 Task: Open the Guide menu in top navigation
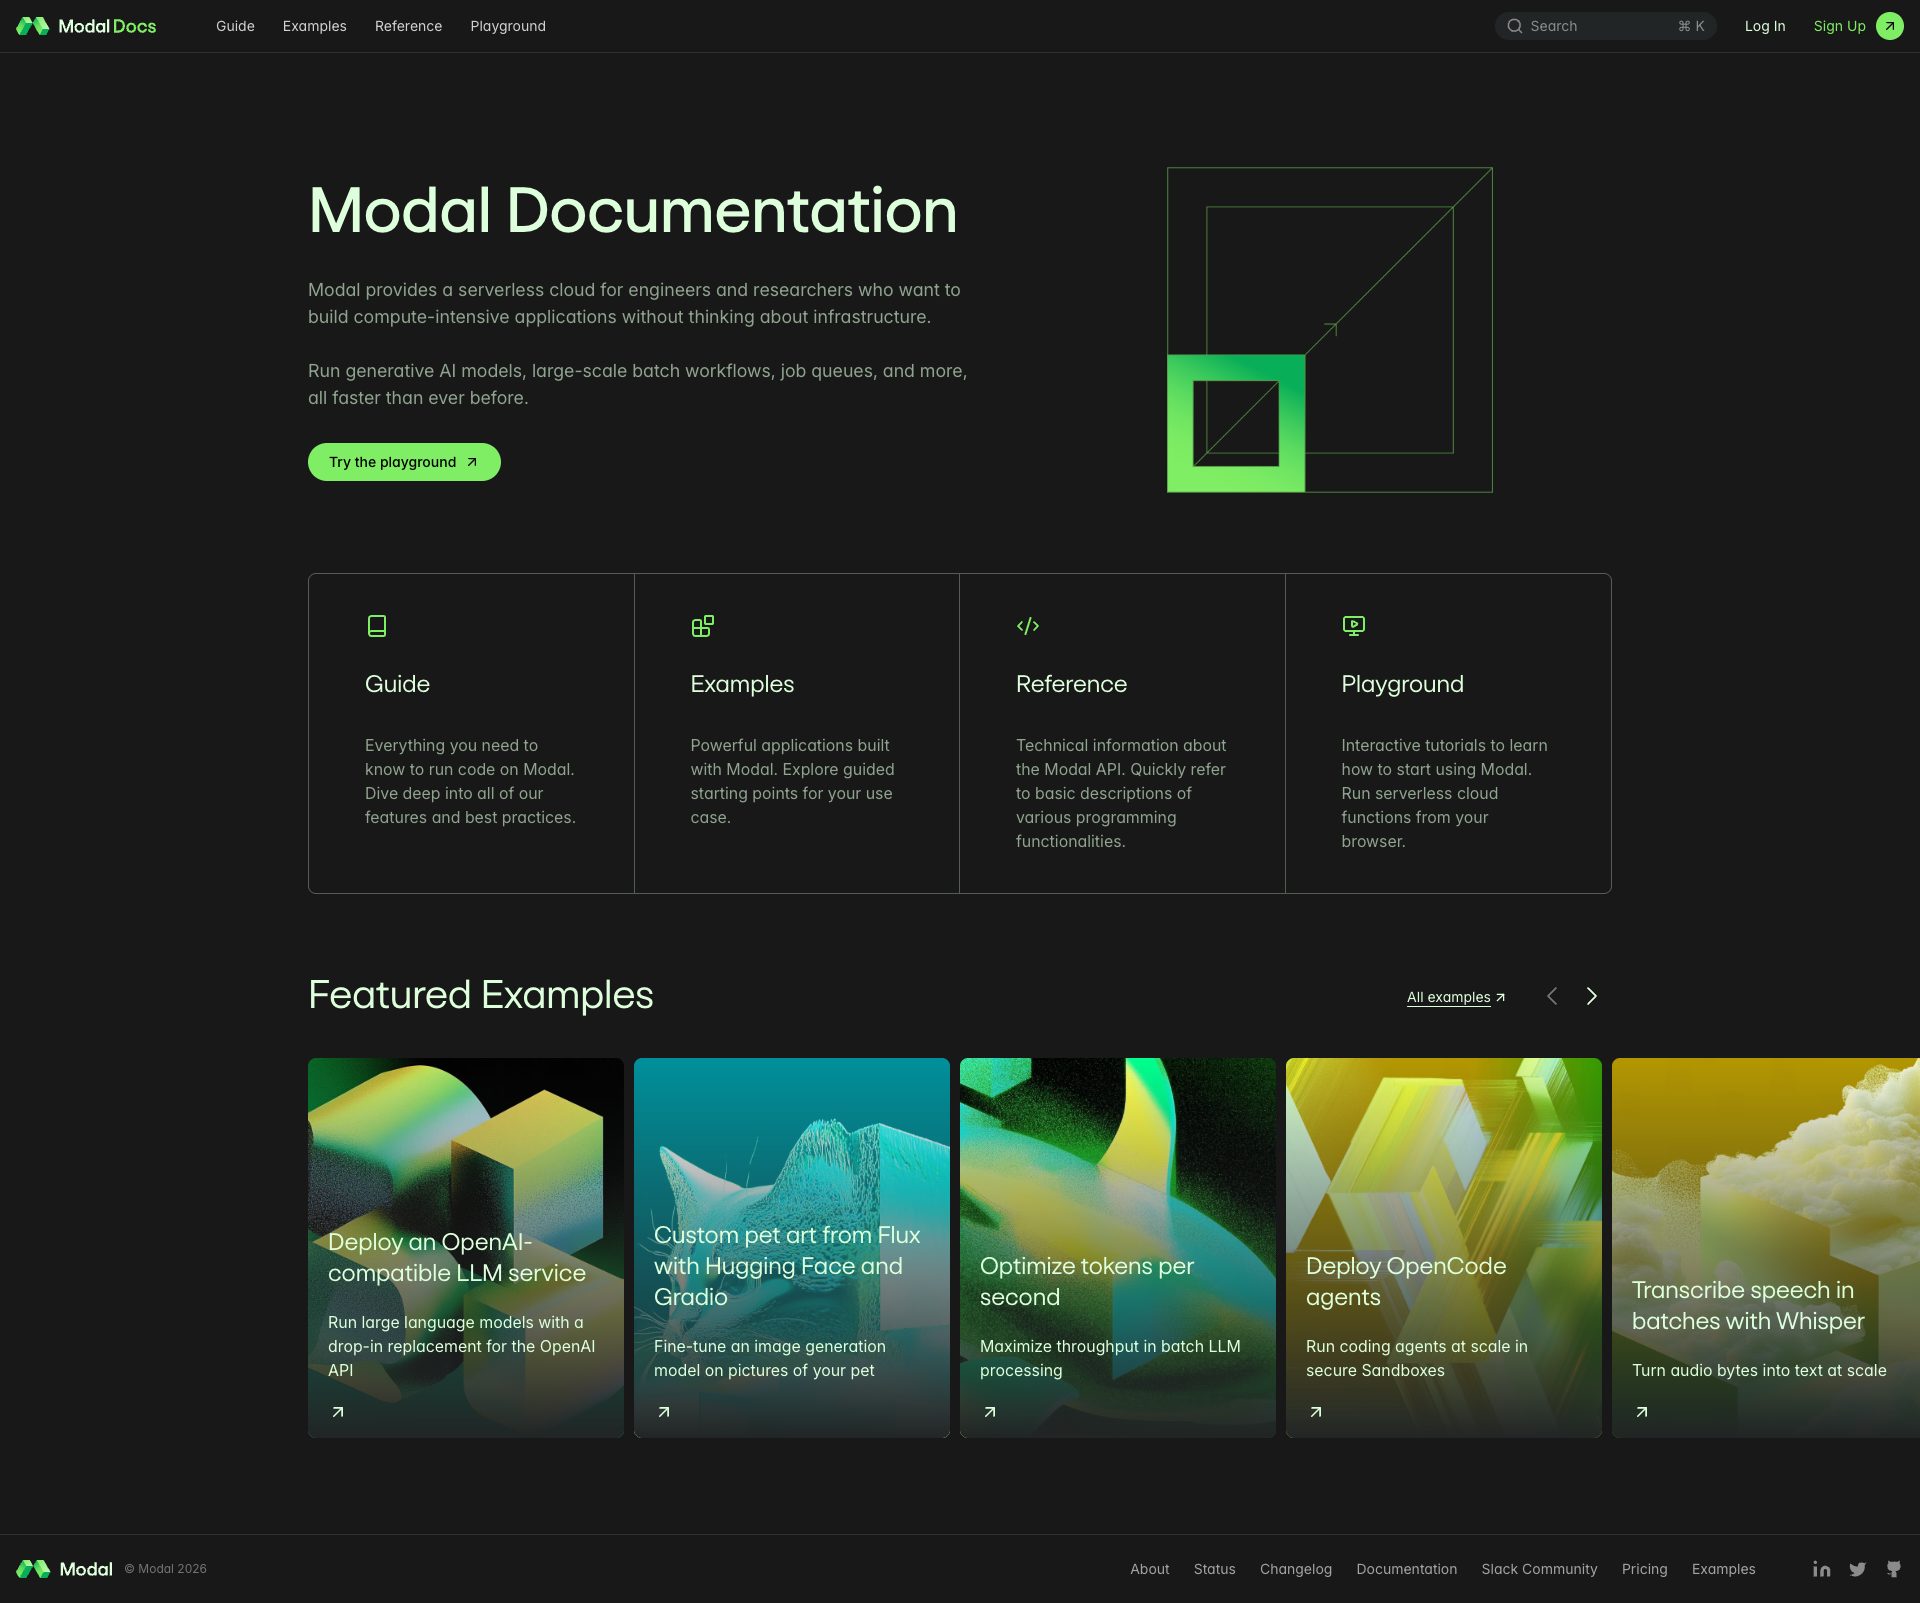pos(235,26)
